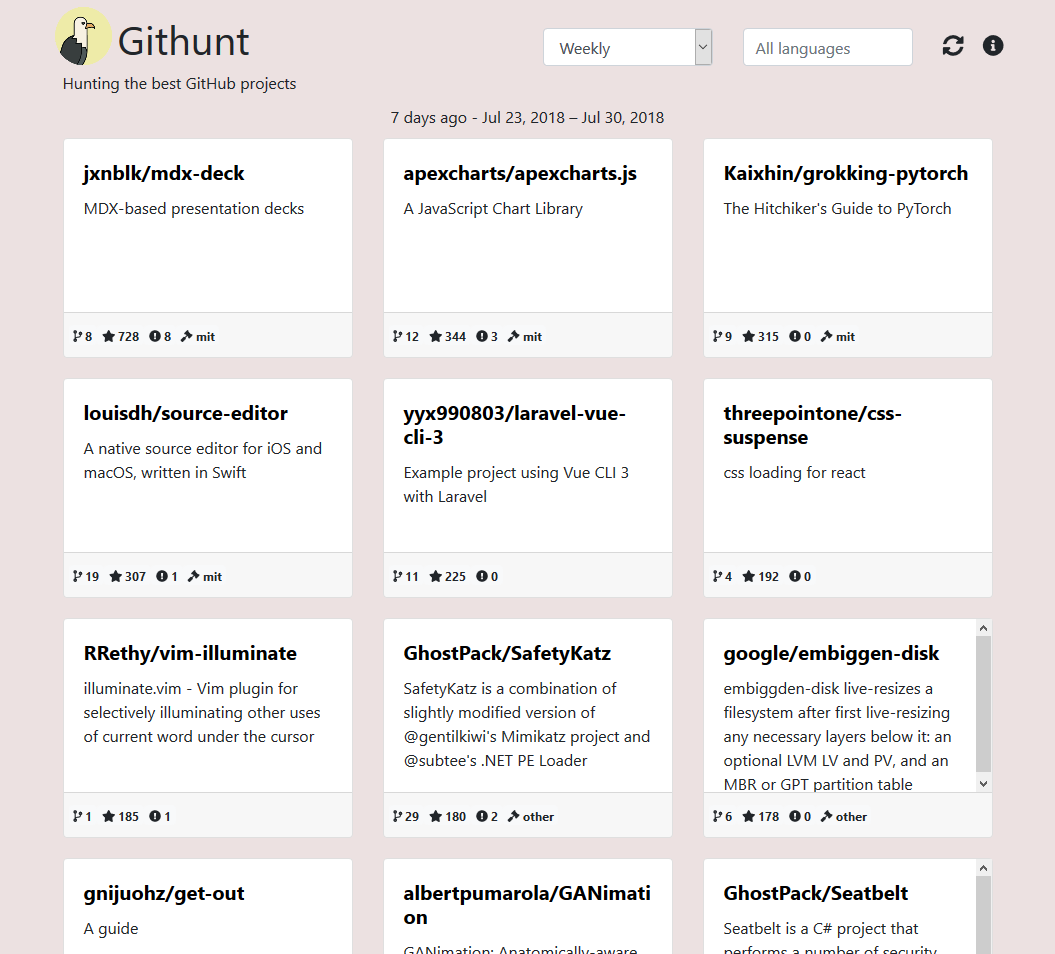
Task: Click the Githunt title text
Action: pos(184,42)
